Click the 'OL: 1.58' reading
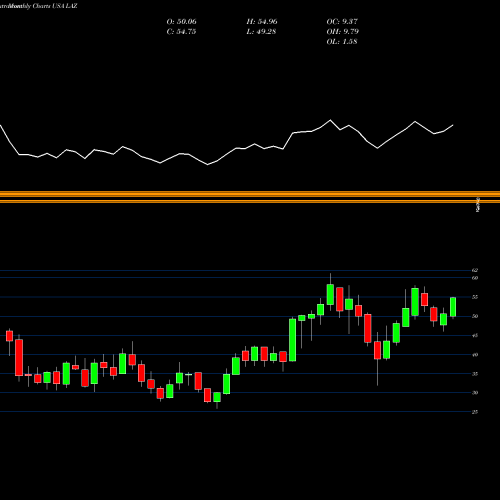 (x=342, y=42)
